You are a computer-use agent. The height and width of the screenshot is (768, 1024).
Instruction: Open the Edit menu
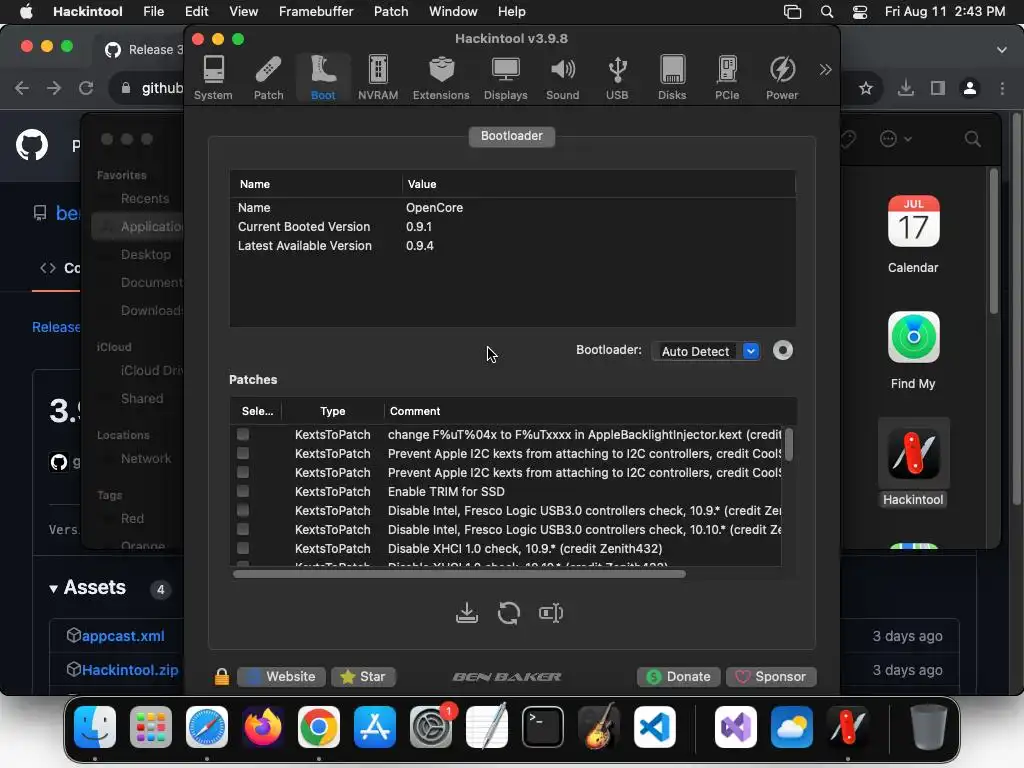click(196, 11)
